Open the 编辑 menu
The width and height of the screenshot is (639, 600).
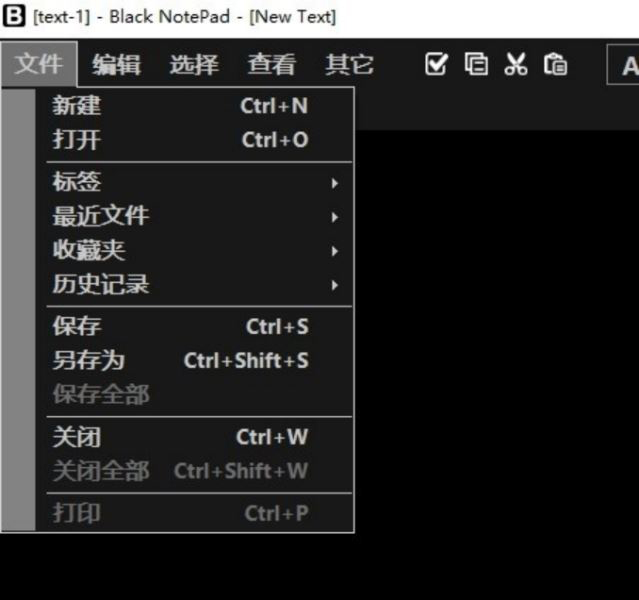117,64
